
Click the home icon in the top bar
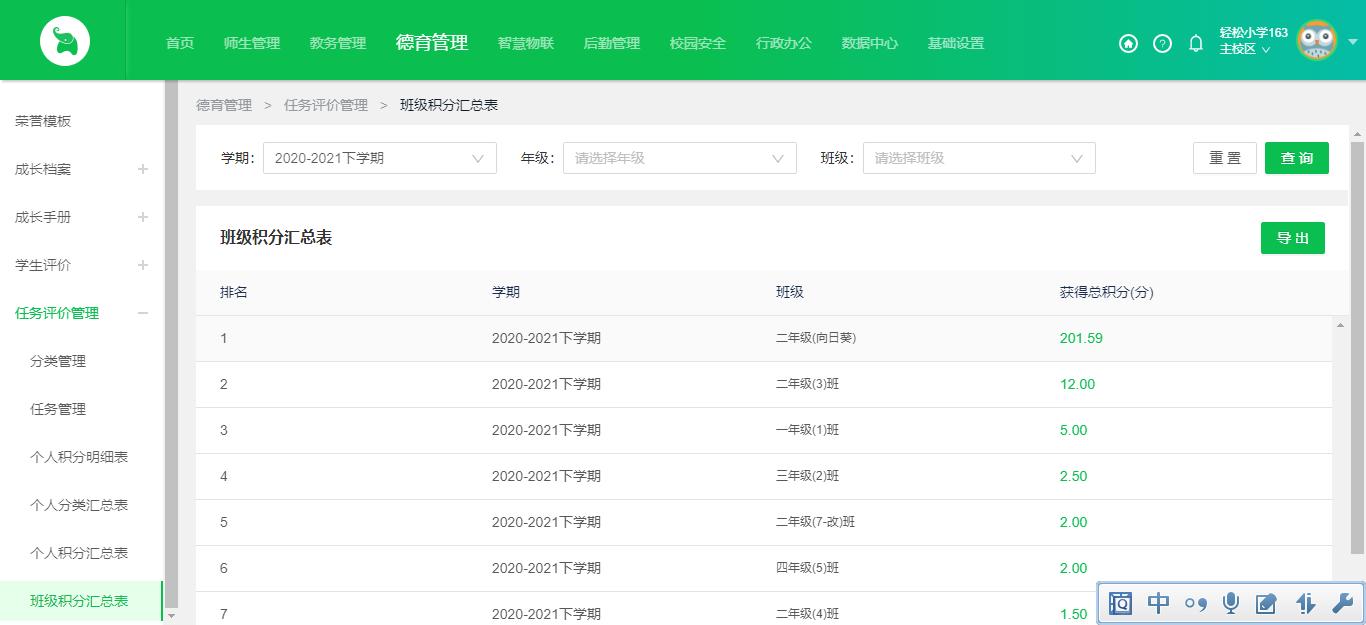(1128, 44)
